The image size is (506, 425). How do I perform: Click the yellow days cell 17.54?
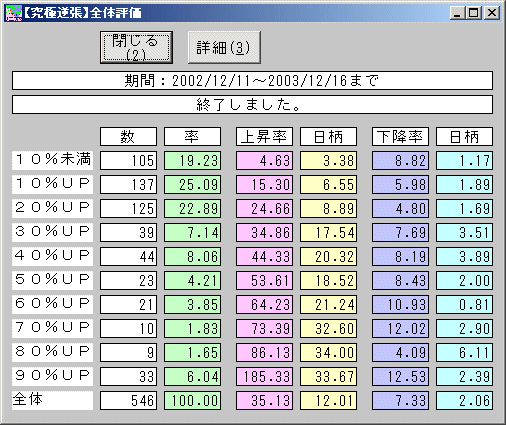click(x=328, y=232)
